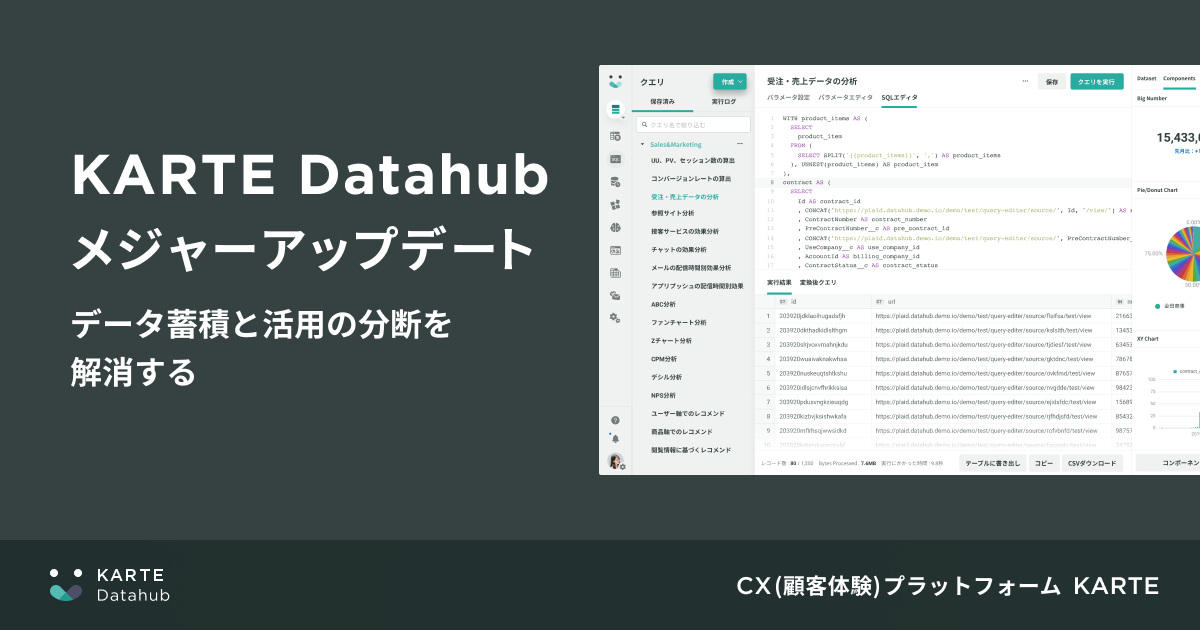Select the queries icon in the left sidebar
The width and height of the screenshot is (1200, 630).
point(615,108)
